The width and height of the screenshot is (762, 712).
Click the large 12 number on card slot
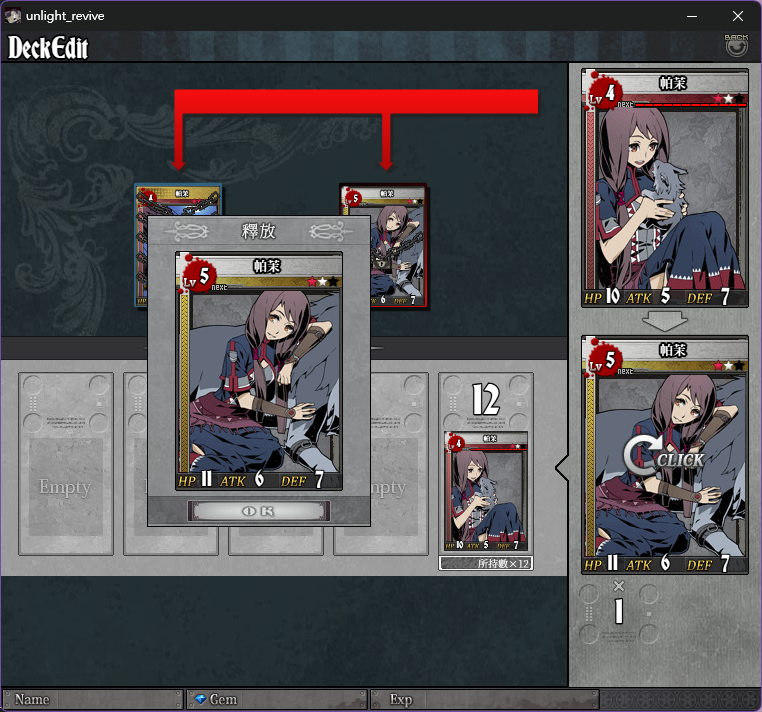click(x=486, y=399)
